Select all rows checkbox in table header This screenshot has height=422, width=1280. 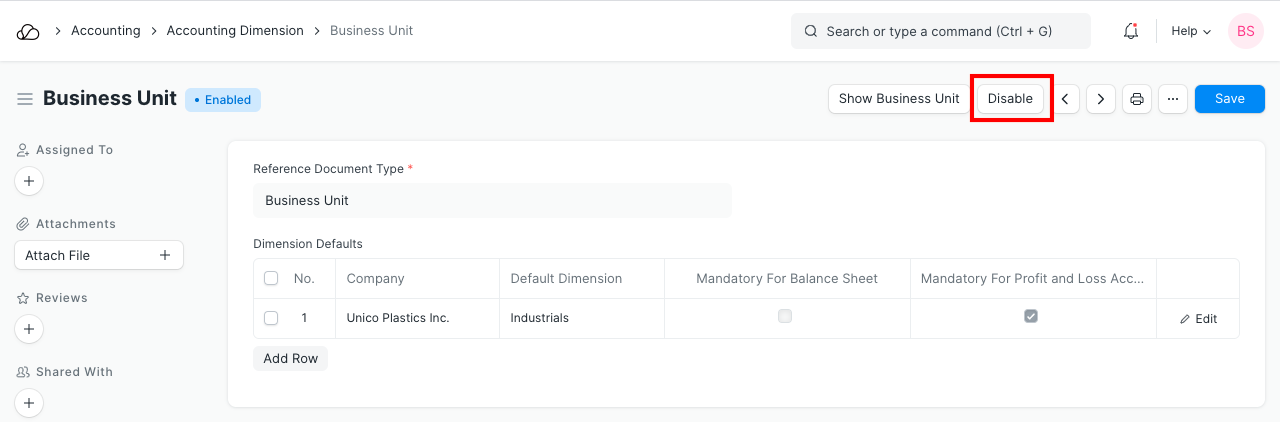pyautogui.click(x=271, y=278)
